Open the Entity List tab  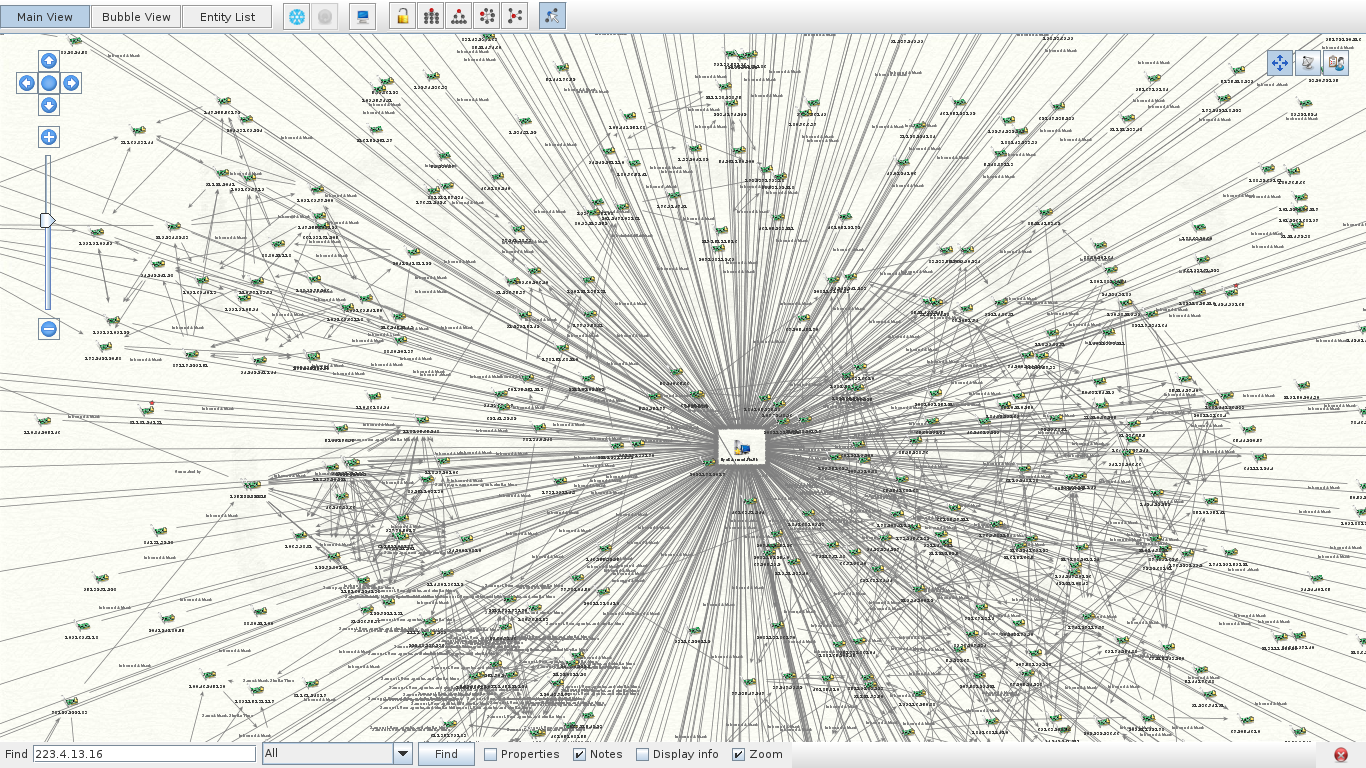[227, 17]
